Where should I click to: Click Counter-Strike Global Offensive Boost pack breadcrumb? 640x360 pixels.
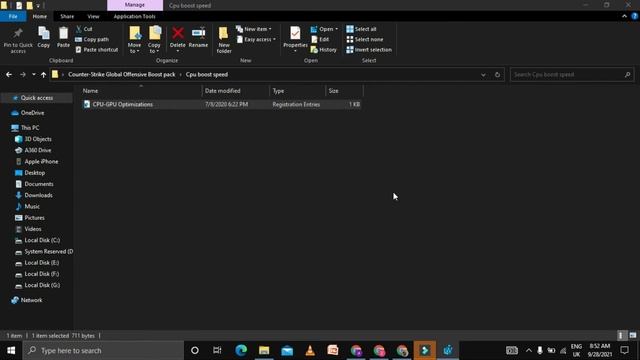click(122, 75)
